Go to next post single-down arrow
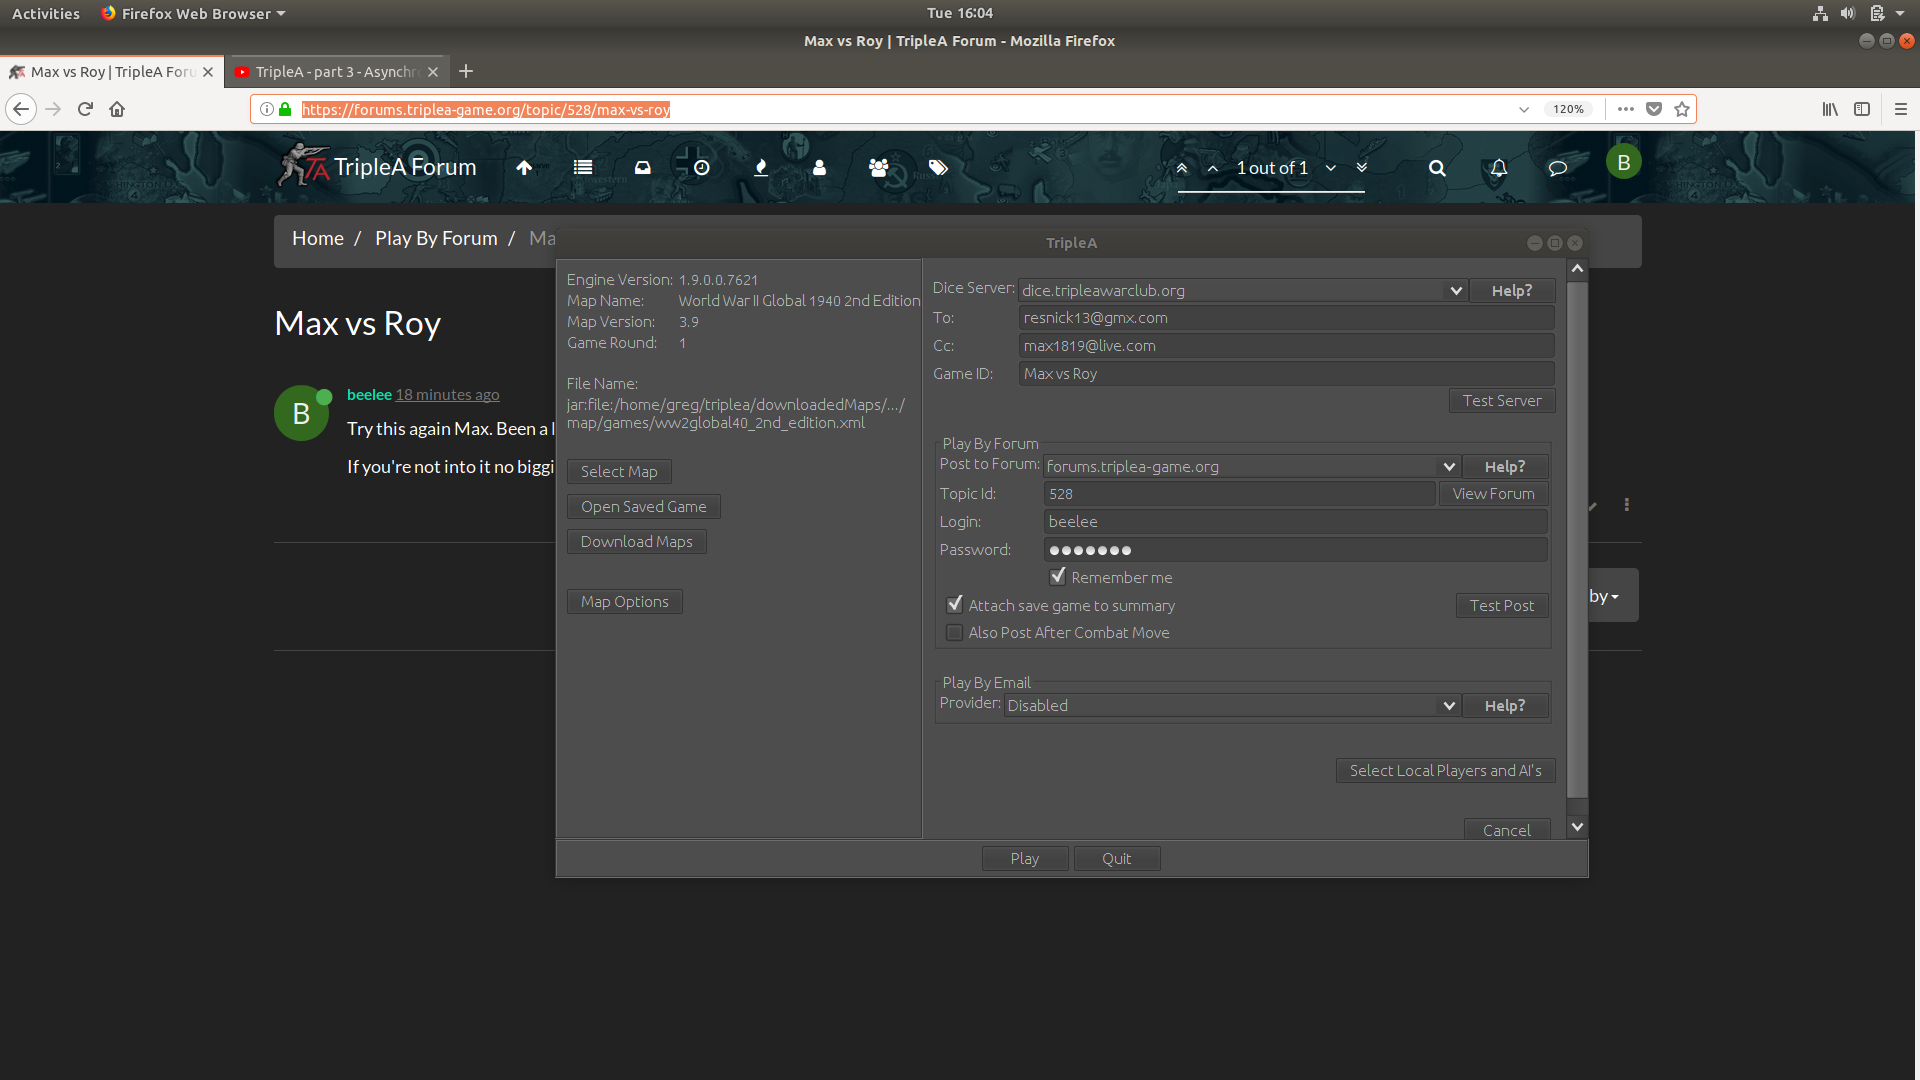The image size is (1920, 1080). pos(1331,168)
